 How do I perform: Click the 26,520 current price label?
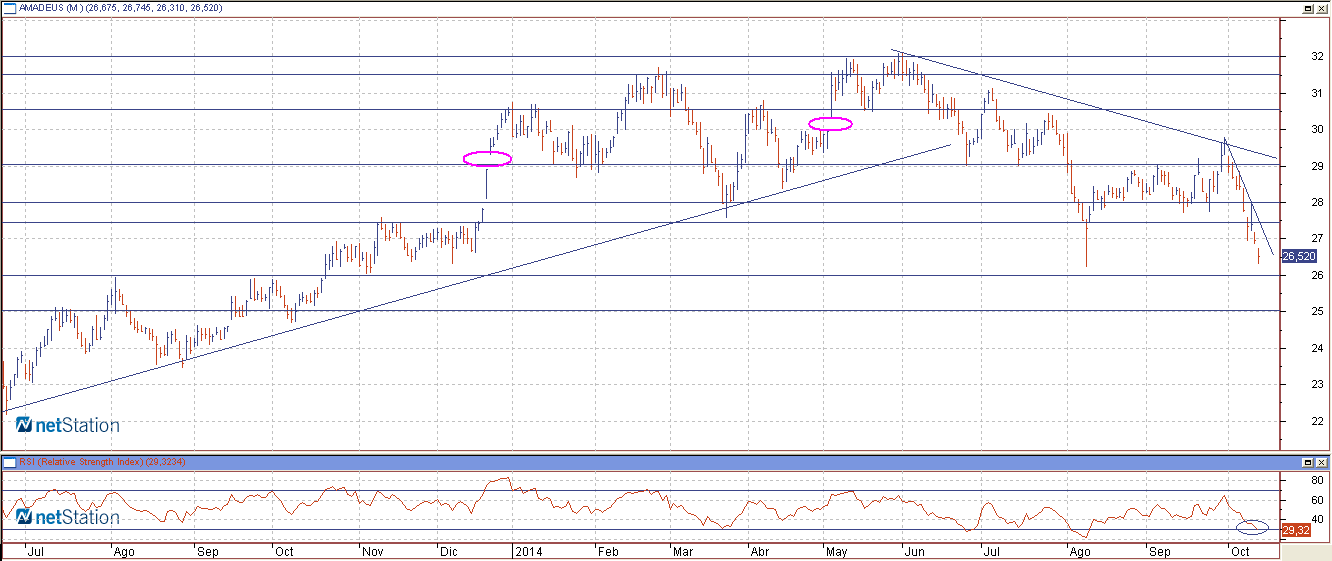tap(1298, 256)
